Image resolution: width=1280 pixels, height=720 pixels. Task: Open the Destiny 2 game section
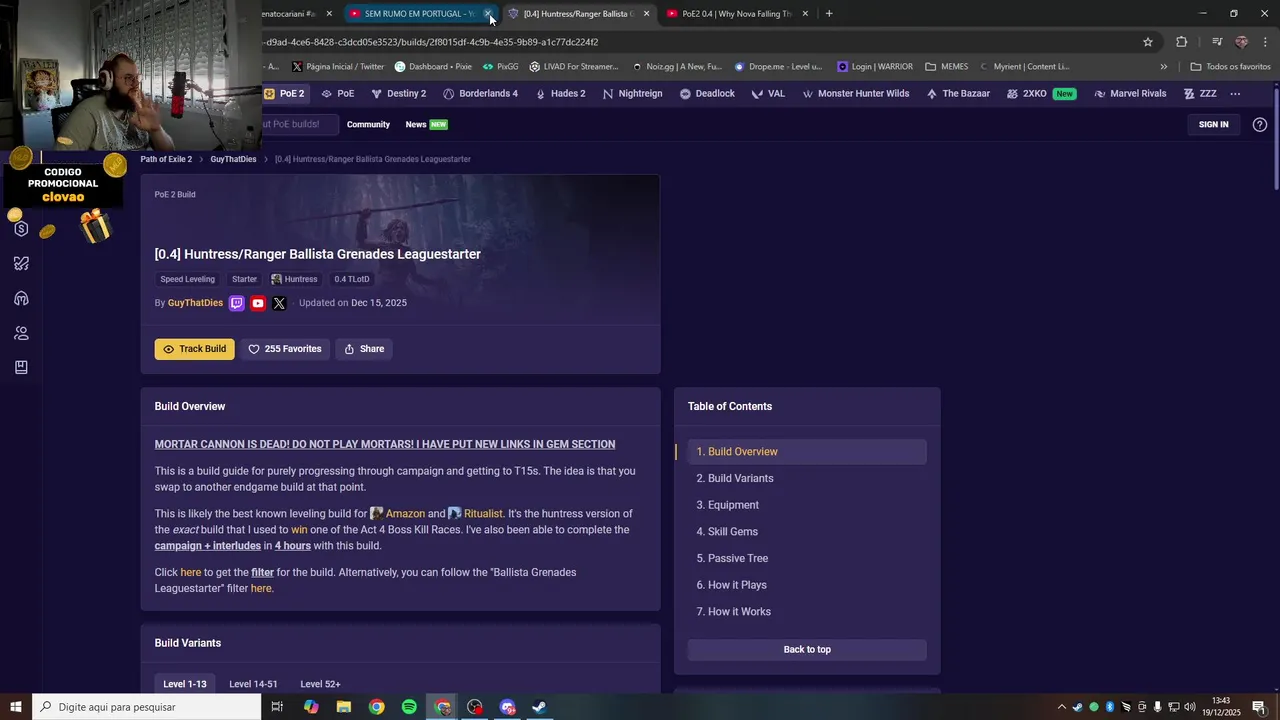(398, 93)
